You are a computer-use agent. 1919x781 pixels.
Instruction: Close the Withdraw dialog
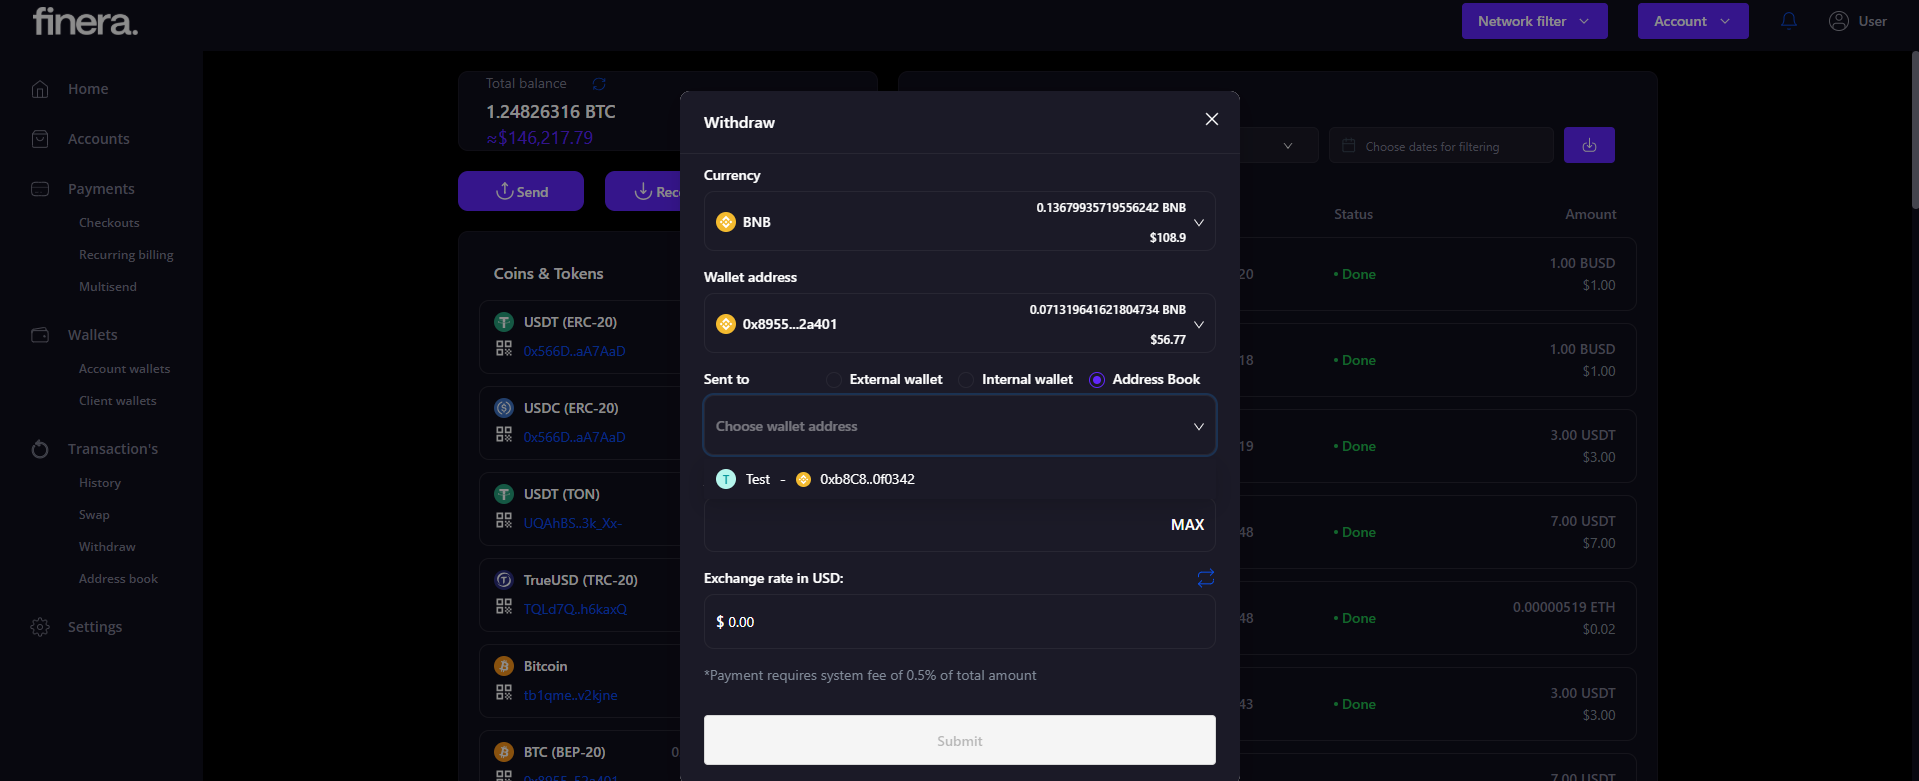1211,120
